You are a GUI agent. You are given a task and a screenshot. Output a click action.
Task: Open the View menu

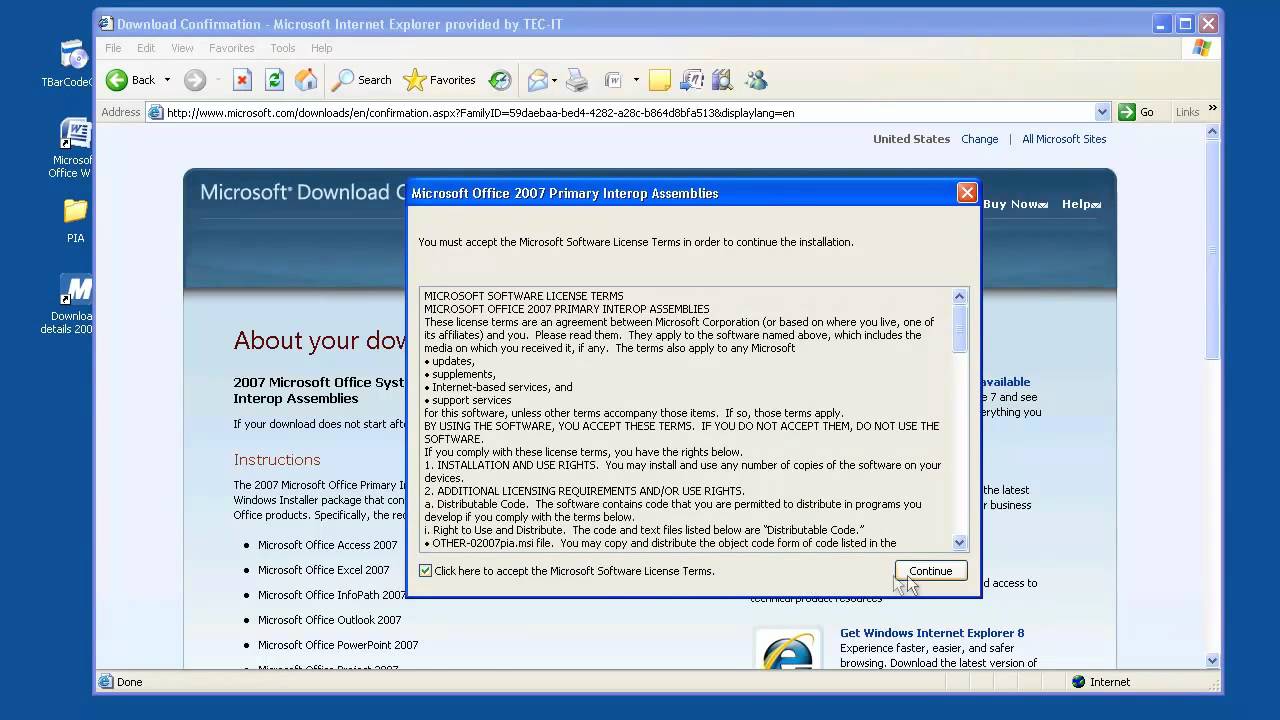(x=182, y=48)
